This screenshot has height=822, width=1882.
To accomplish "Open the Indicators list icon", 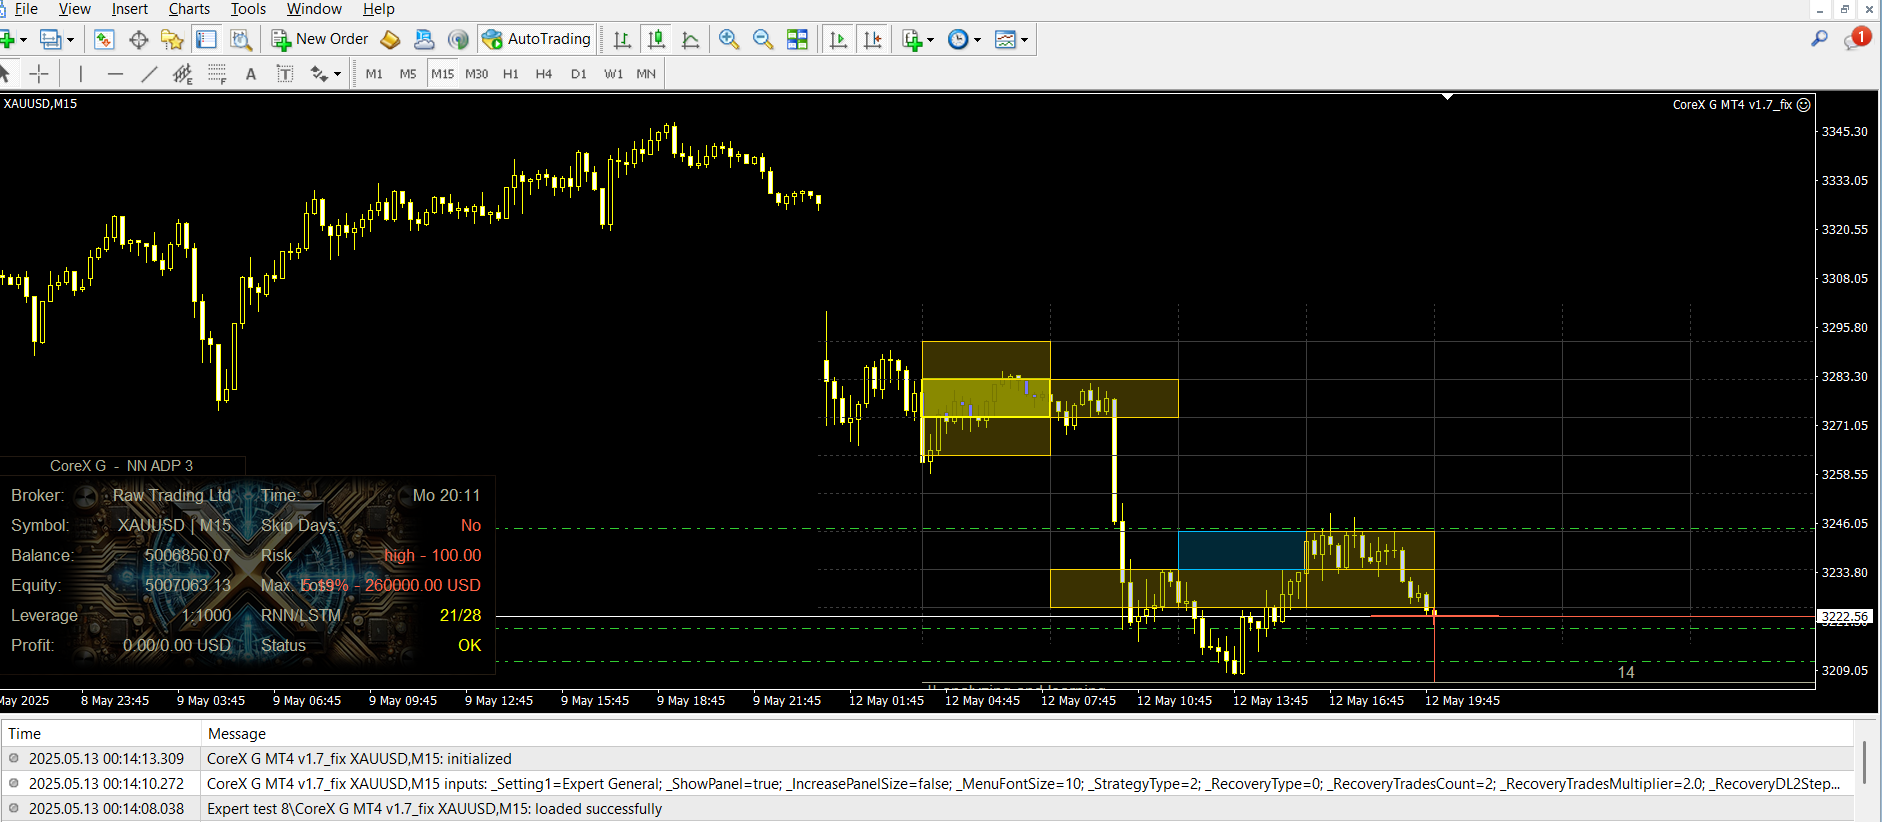I will coord(912,39).
